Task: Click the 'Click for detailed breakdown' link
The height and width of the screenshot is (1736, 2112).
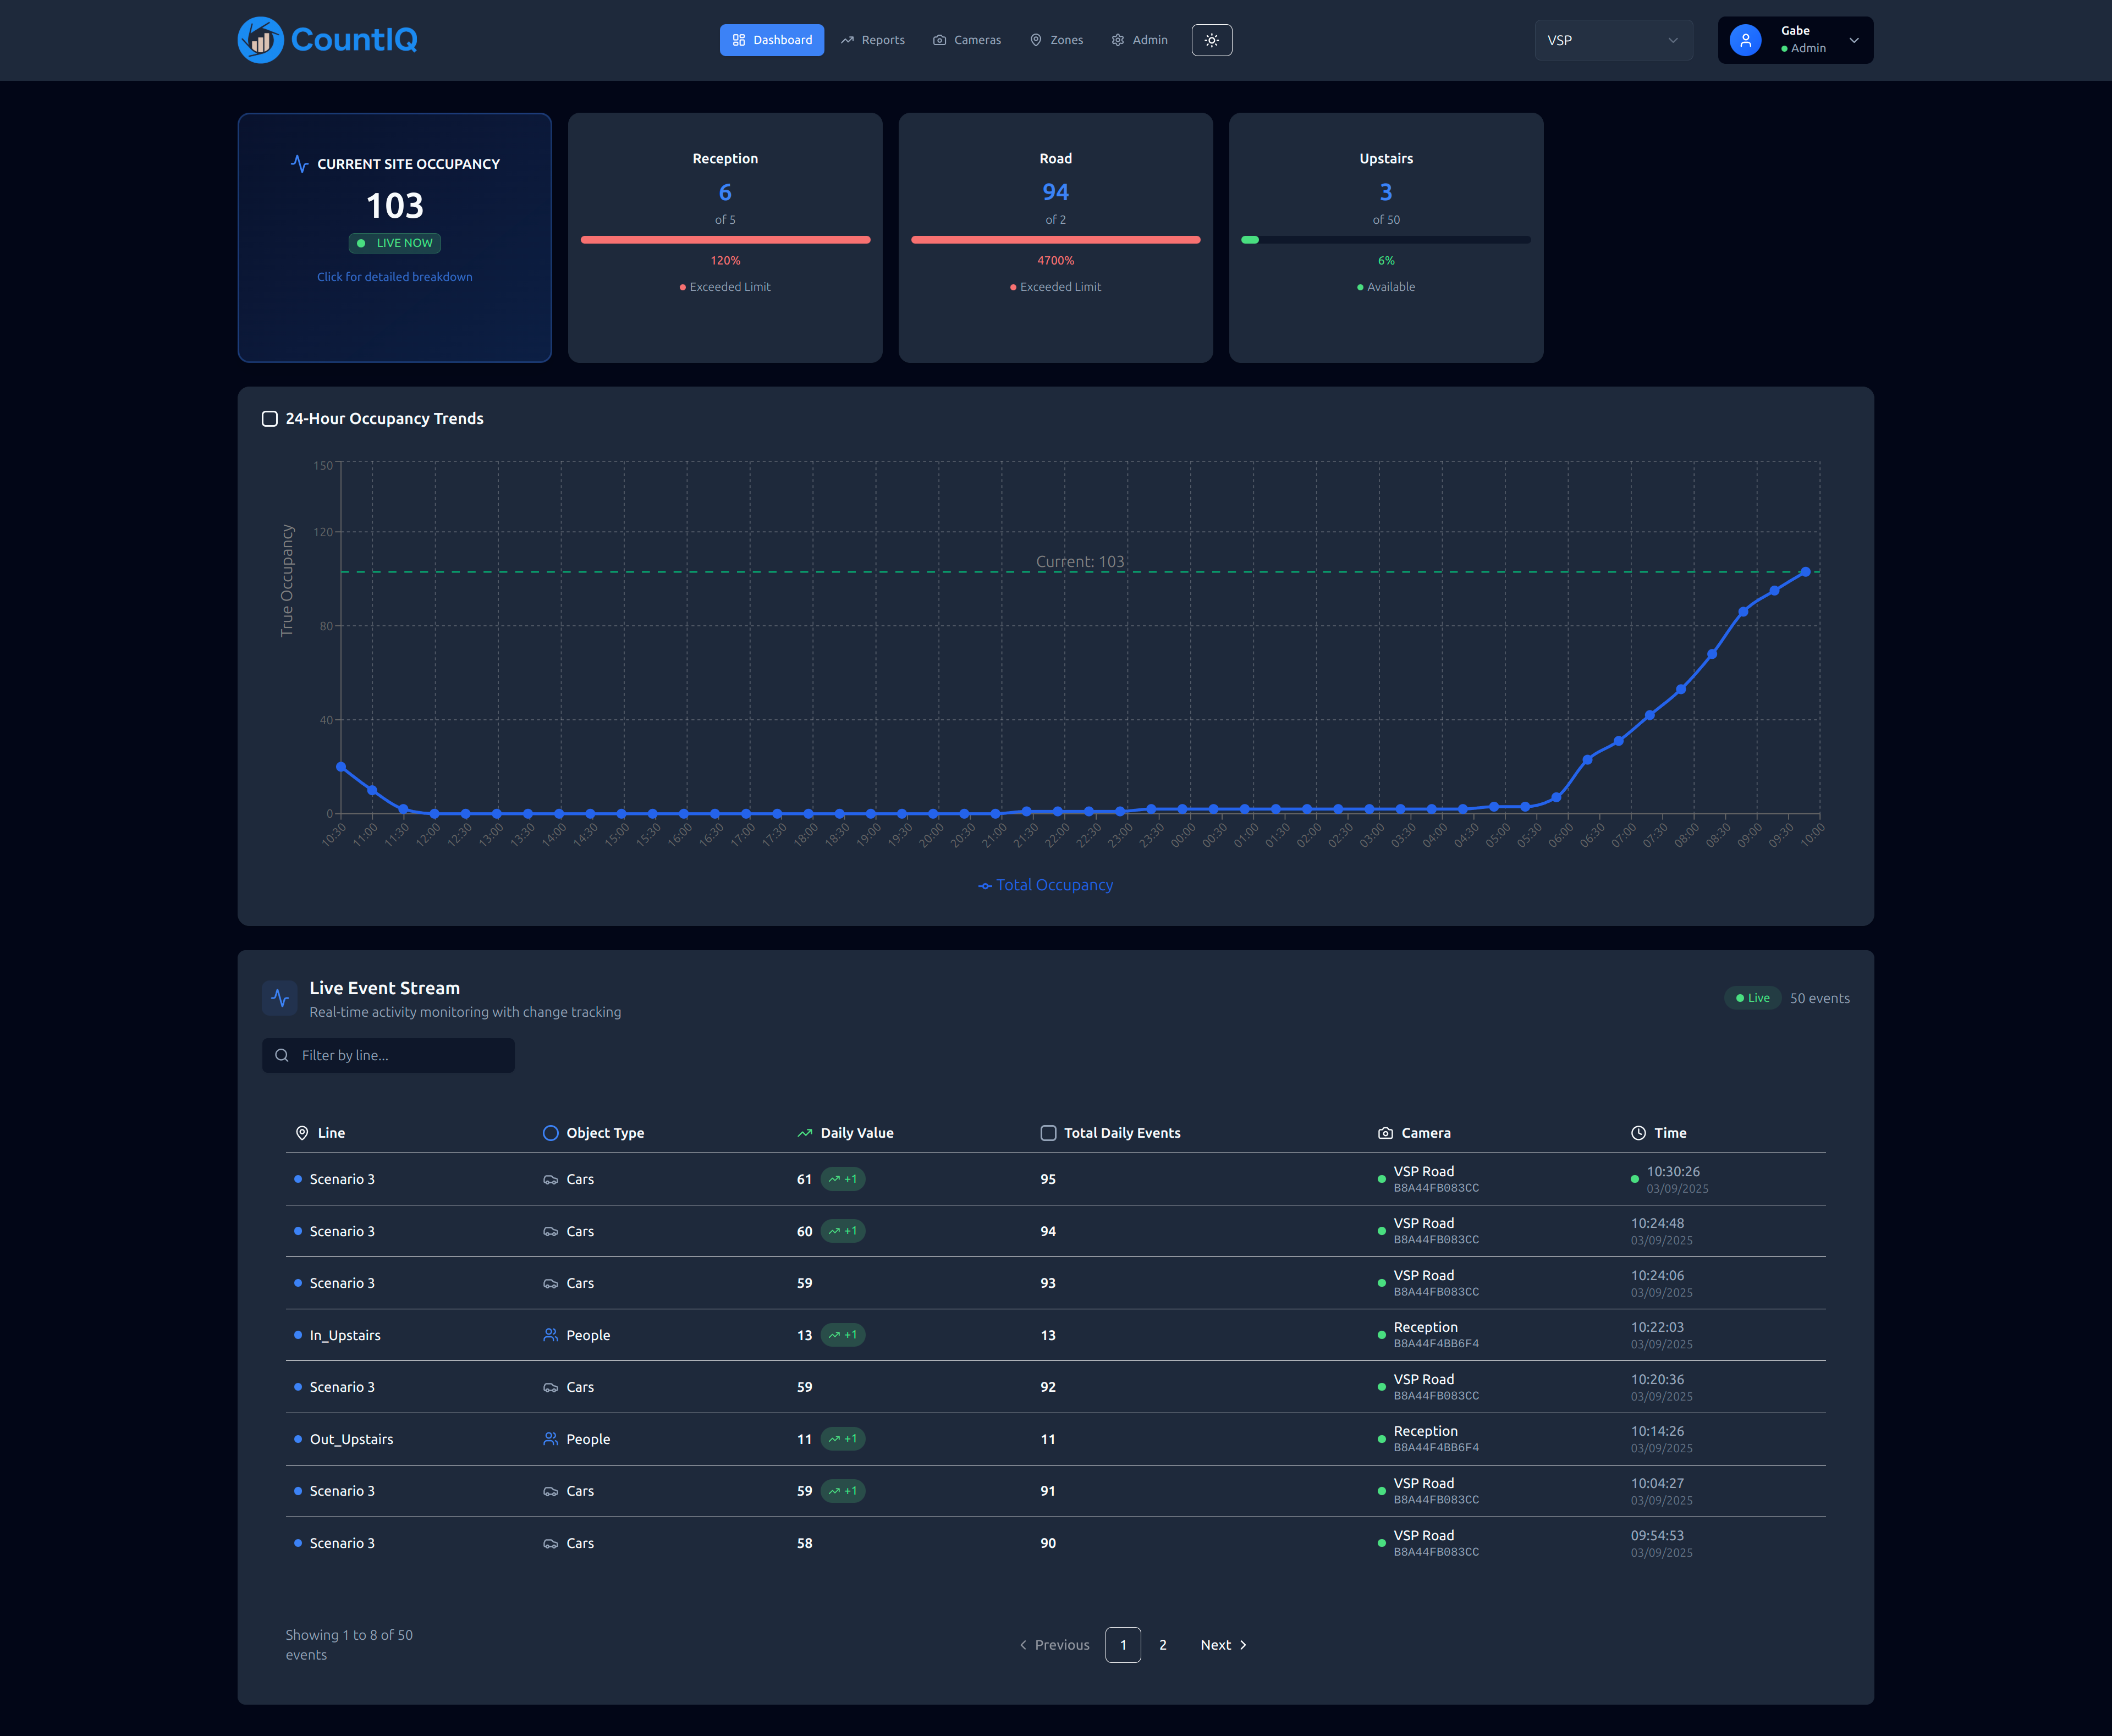Action: pos(394,277)
